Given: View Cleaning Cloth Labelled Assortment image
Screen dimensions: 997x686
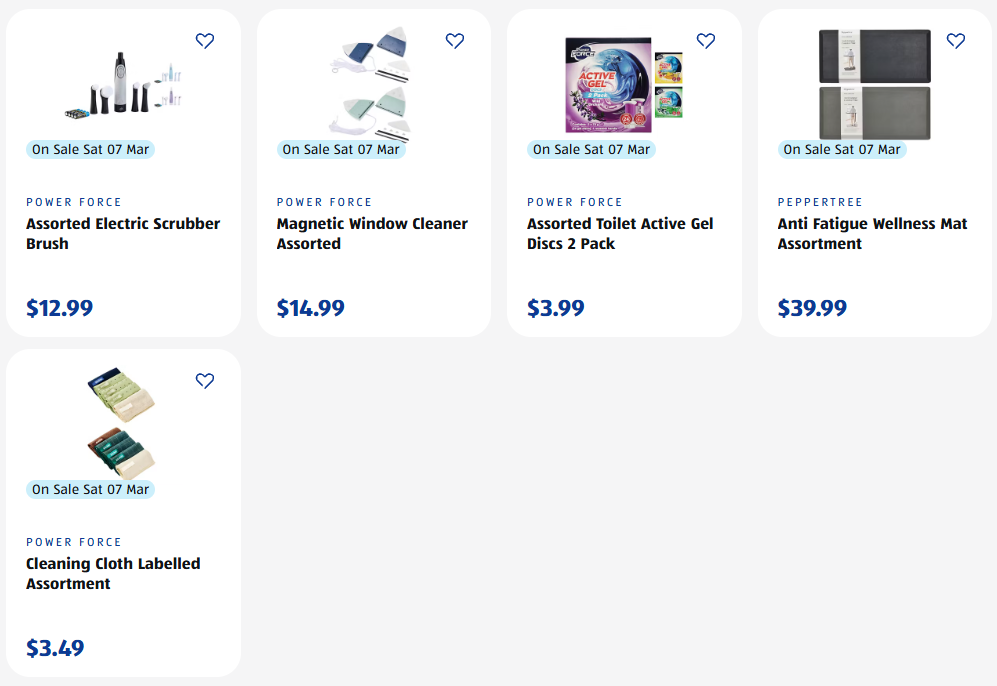Looking at the screenshot, I should pyautogui.click(x=122, y=422).
